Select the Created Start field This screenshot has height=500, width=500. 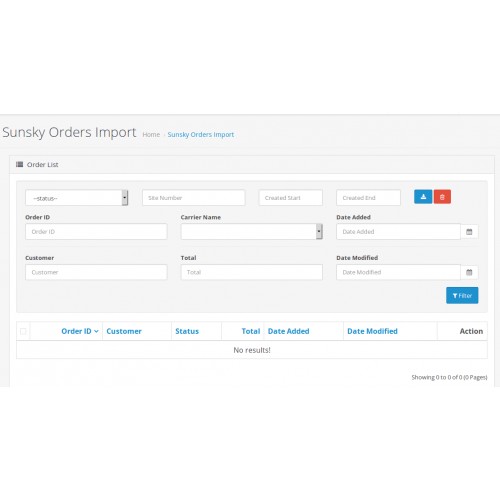point(291,198)
